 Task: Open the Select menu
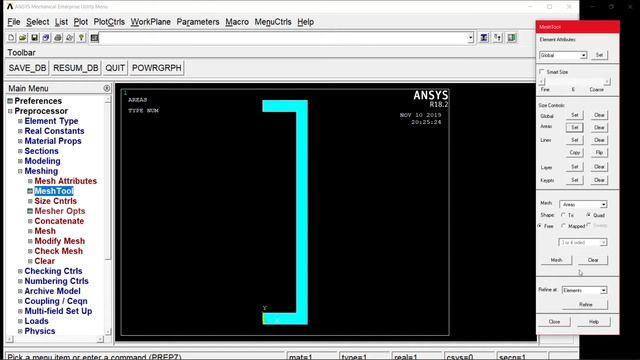(x=38, y=22)
